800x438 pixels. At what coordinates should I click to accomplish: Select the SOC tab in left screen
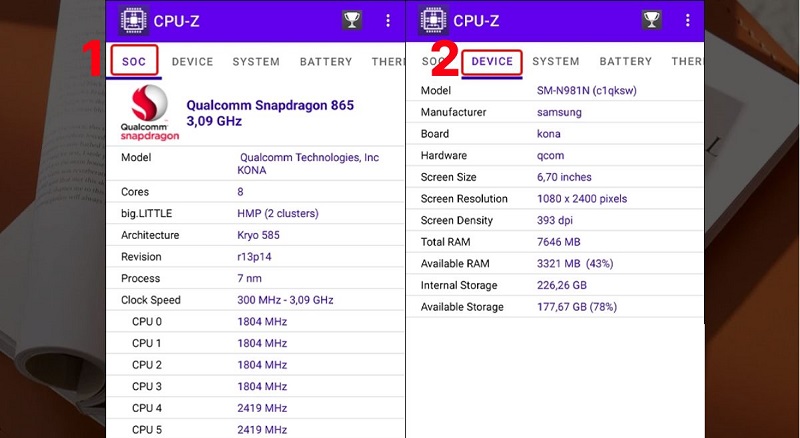click(x=134, y=62)
